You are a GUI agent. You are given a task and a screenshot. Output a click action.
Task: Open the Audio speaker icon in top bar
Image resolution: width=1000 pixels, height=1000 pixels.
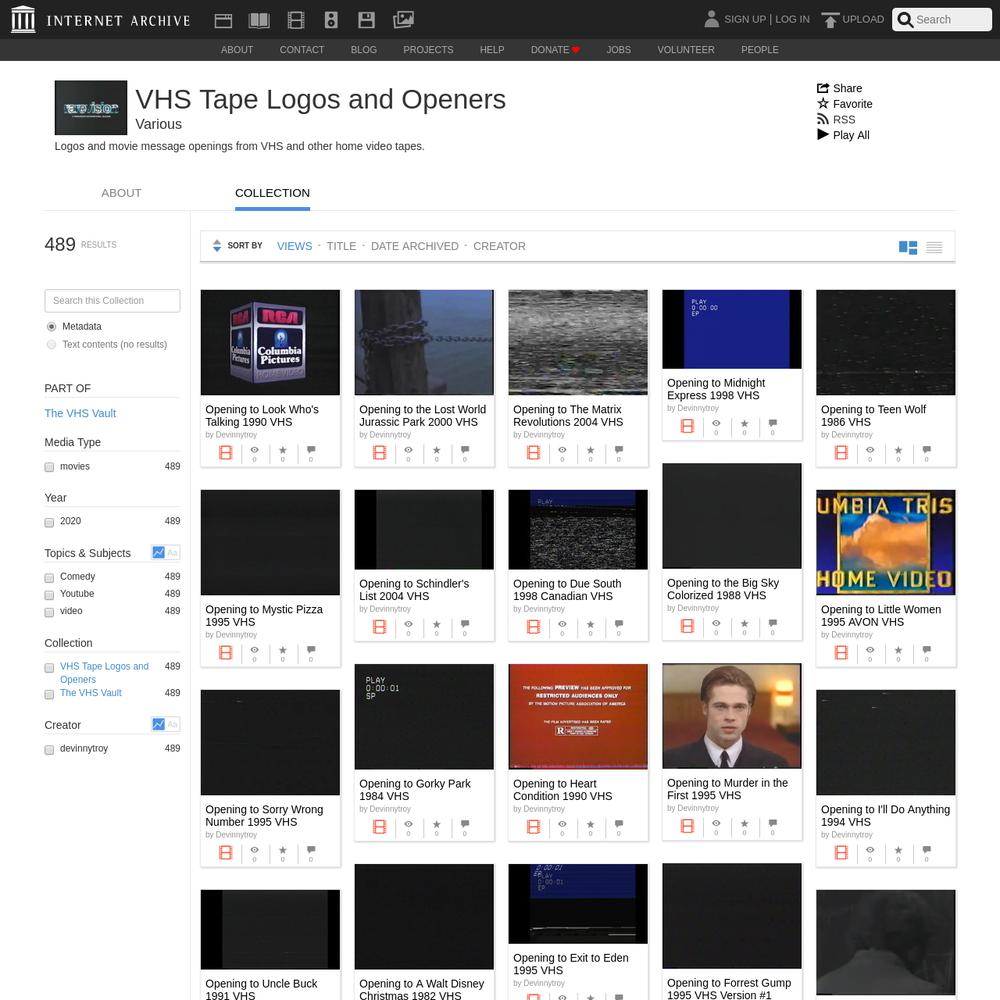pyautogui.click(x=331, y=20)
